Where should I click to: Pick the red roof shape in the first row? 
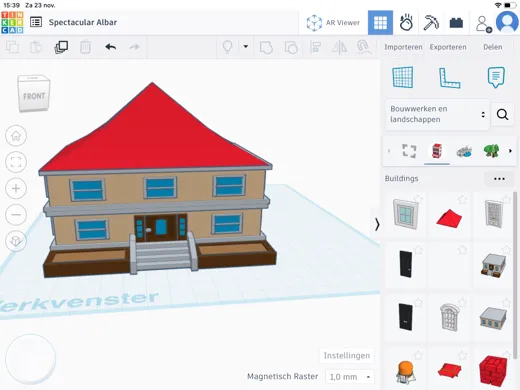449,218
